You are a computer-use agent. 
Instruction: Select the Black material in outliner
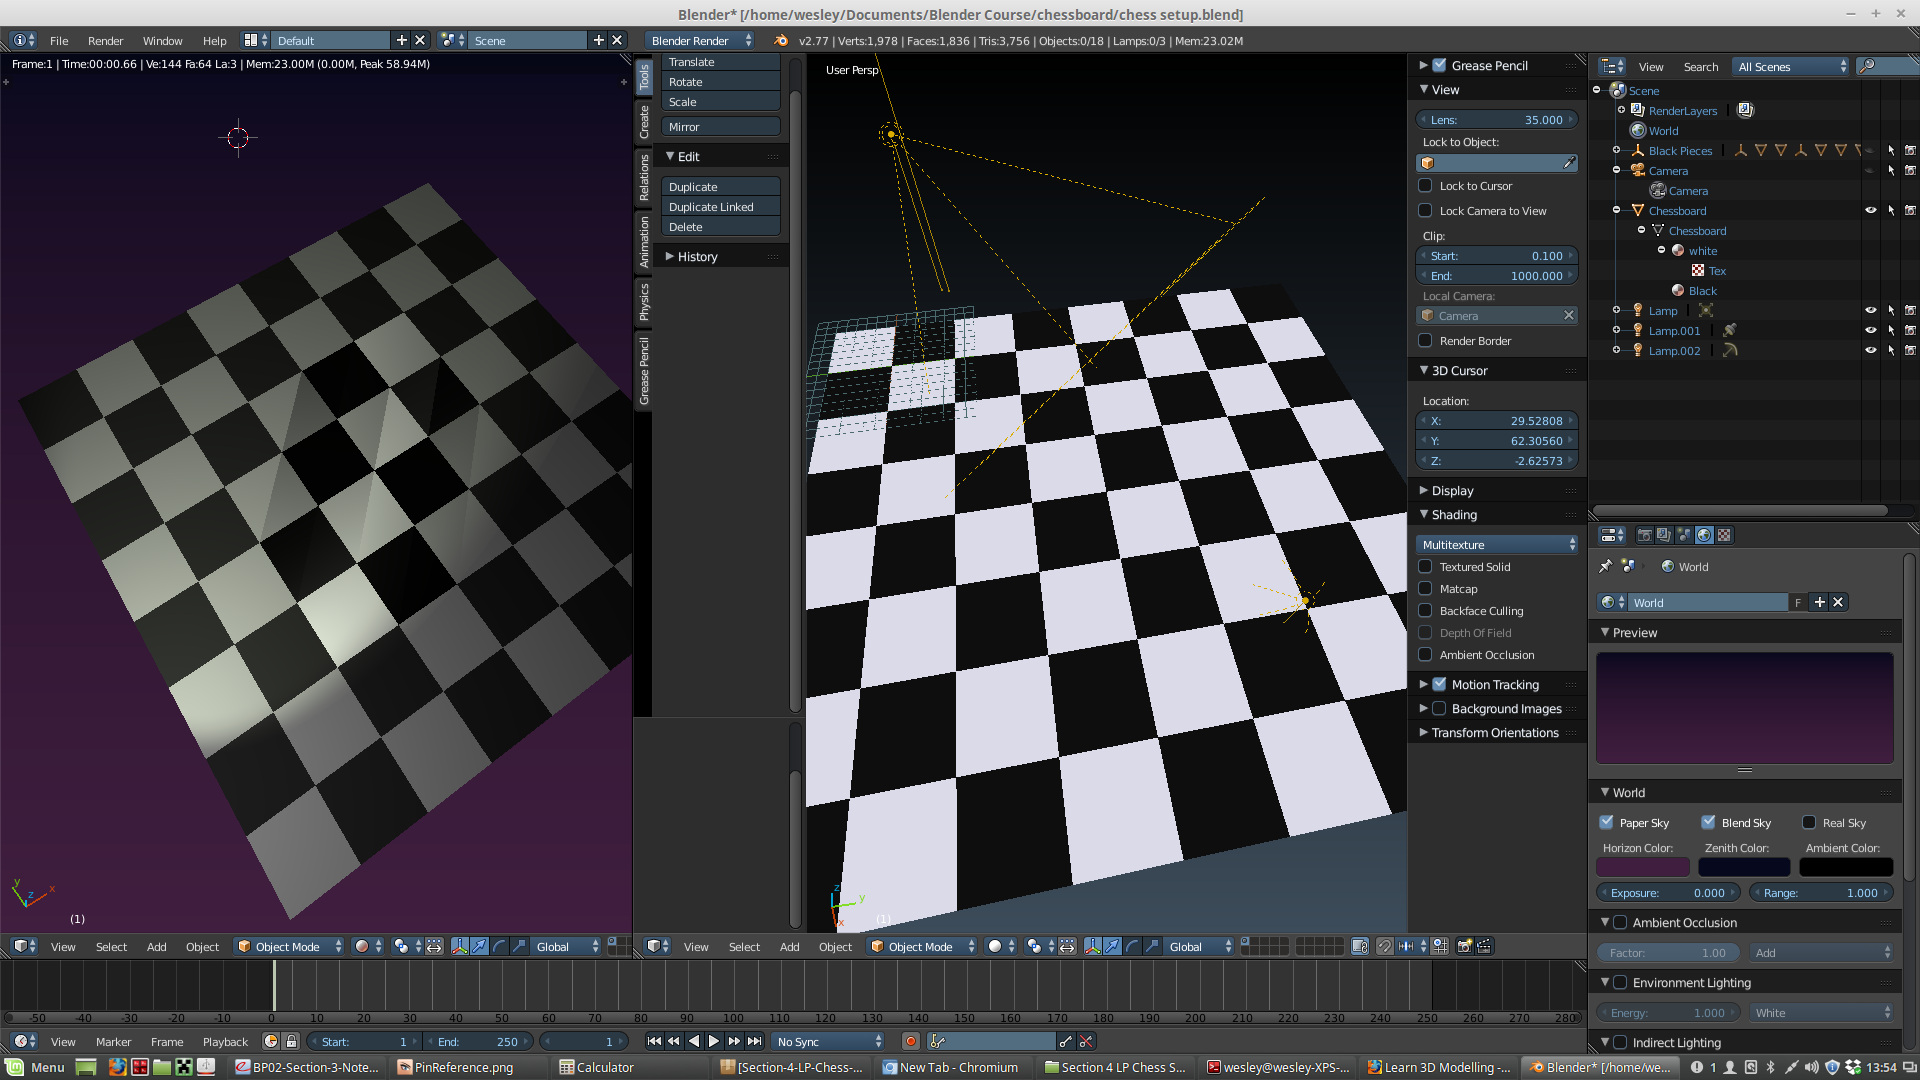pyautogui.click(x=1702, y=291)
